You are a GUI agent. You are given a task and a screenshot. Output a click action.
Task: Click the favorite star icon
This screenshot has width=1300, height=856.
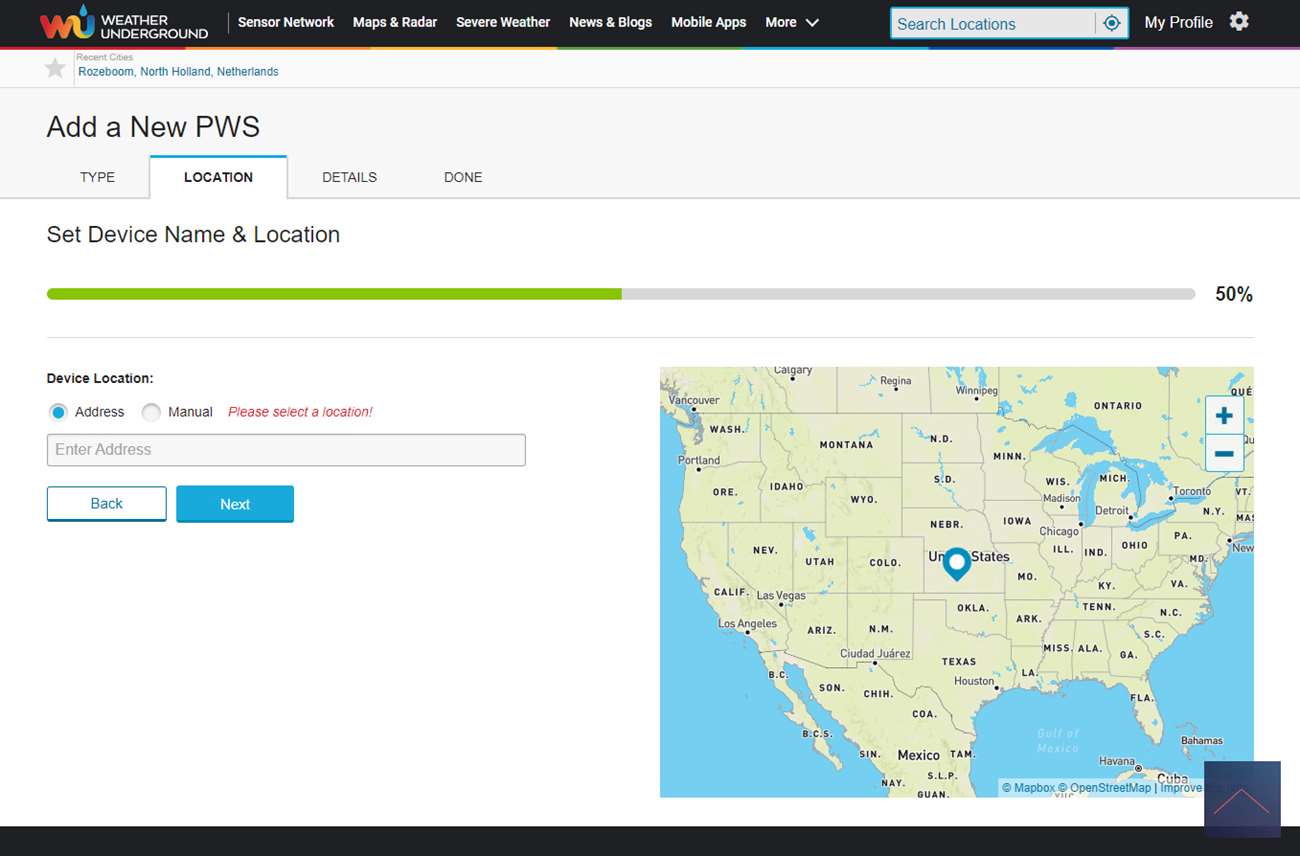55,68
